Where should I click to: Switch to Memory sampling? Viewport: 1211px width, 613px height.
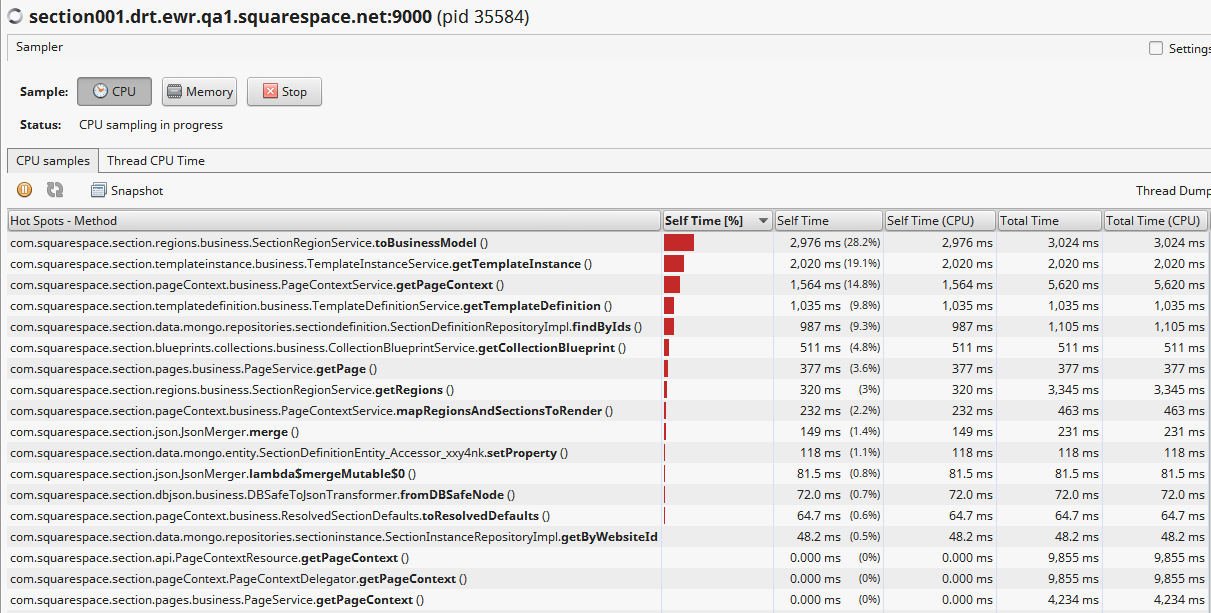pos(199,91)
